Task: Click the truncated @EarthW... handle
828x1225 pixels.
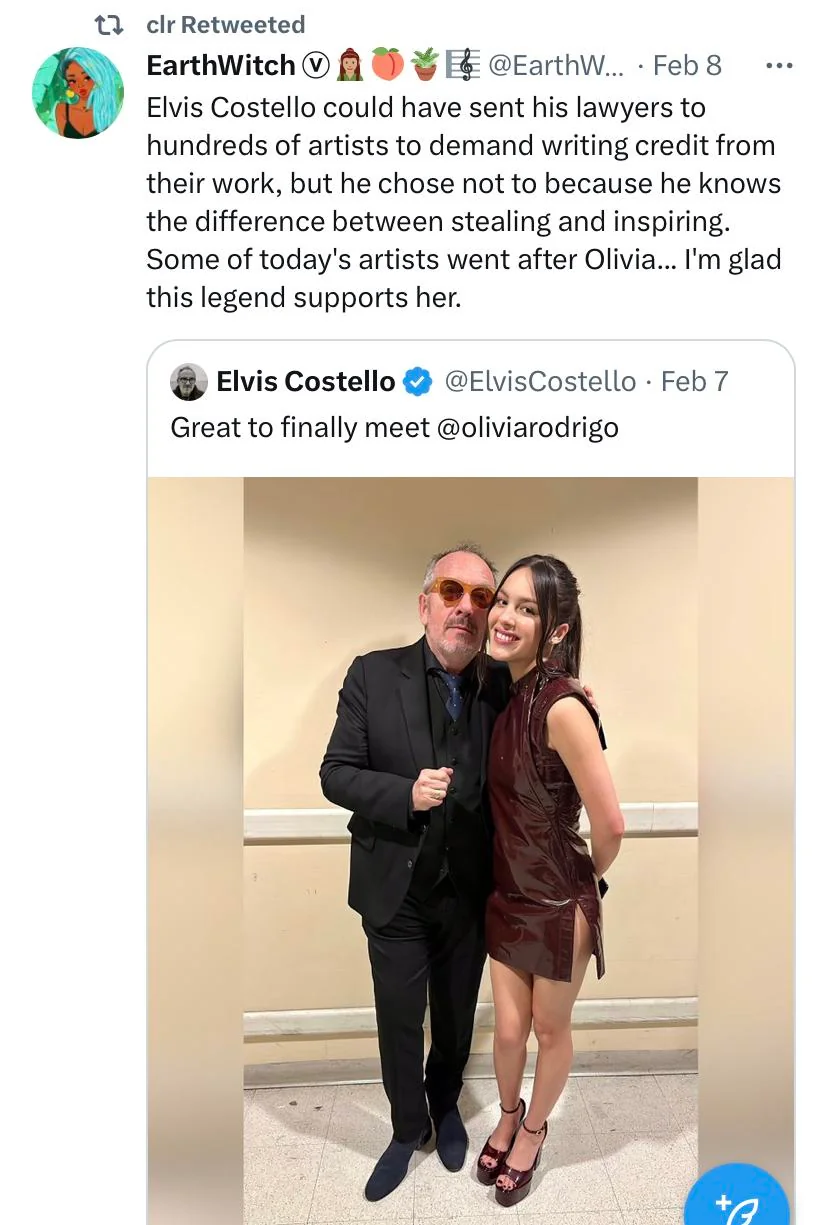Action: coord(555,66)
